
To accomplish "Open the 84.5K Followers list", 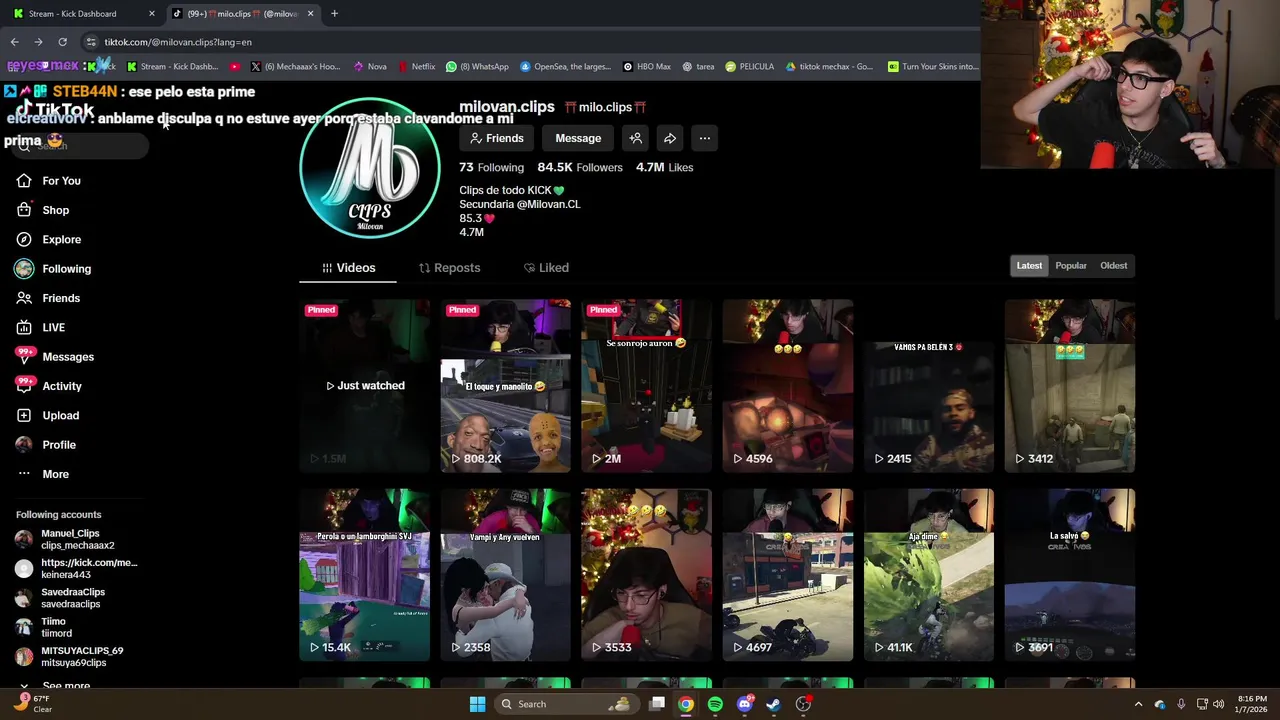I will [x=580, y=167].
